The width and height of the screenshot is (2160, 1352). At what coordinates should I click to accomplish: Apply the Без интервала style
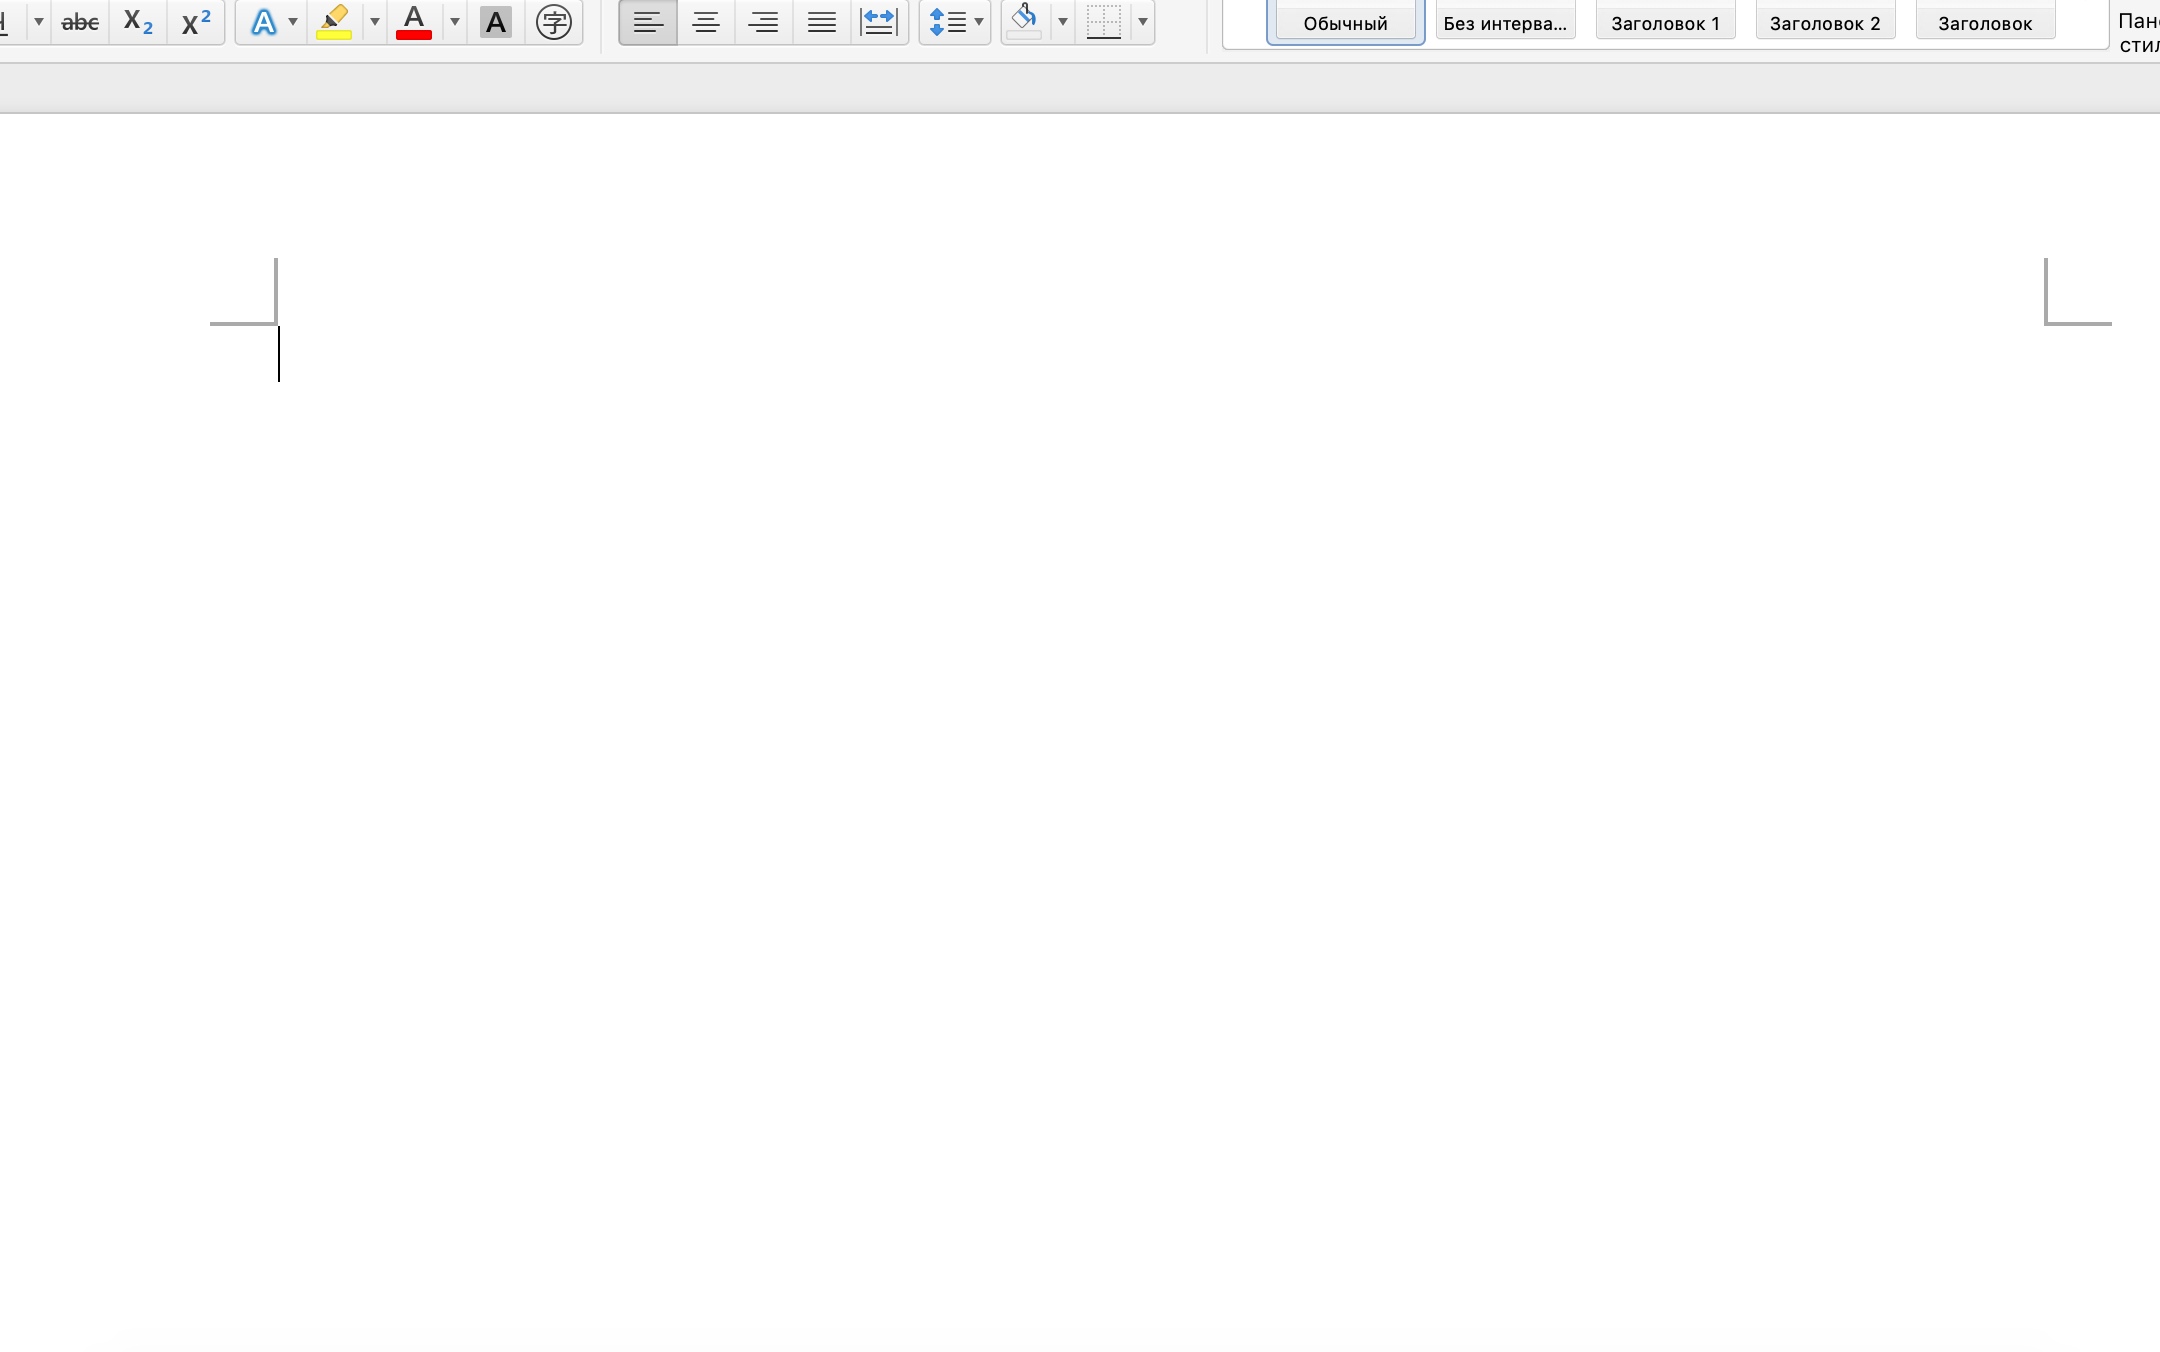1505,22
